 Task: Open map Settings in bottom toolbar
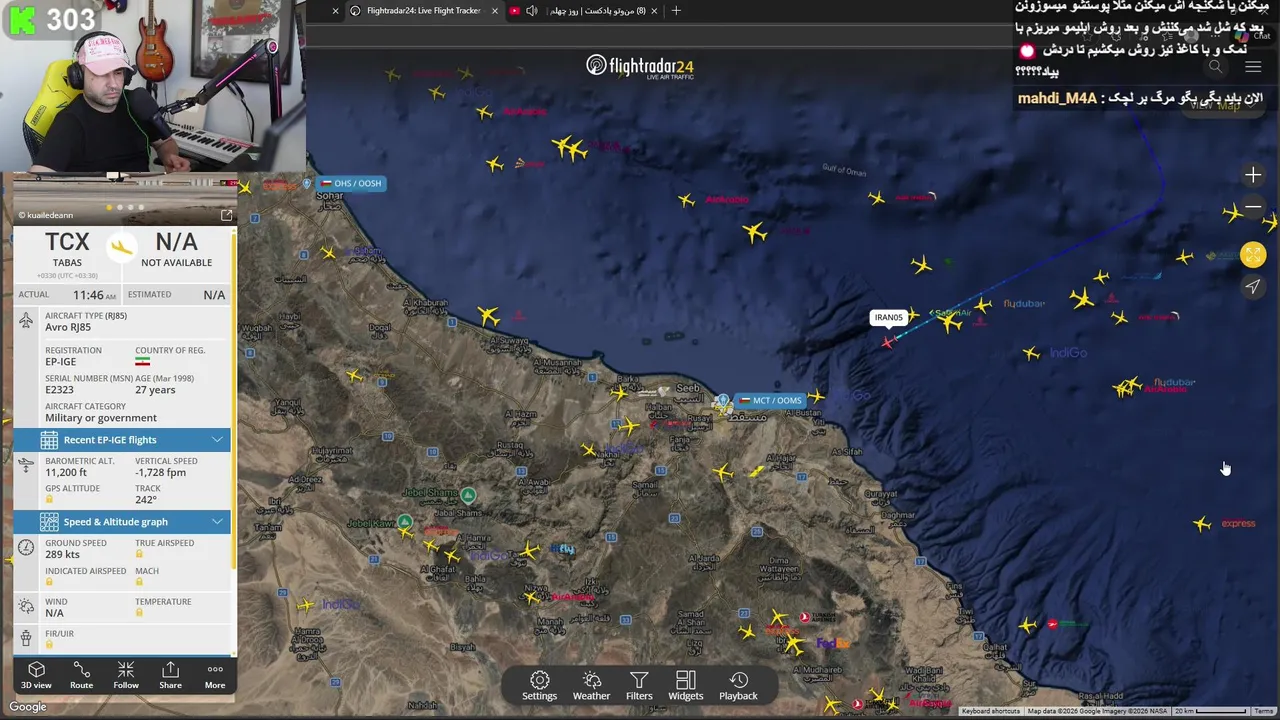(539, 686)
